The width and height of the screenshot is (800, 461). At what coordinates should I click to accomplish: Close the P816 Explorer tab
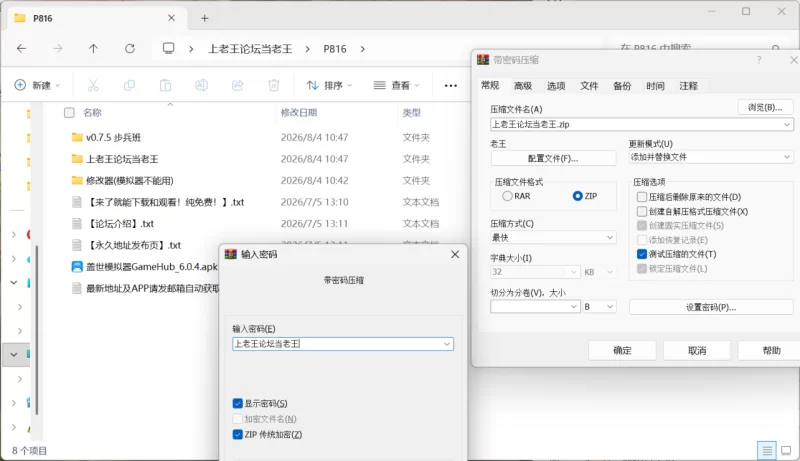171,18
